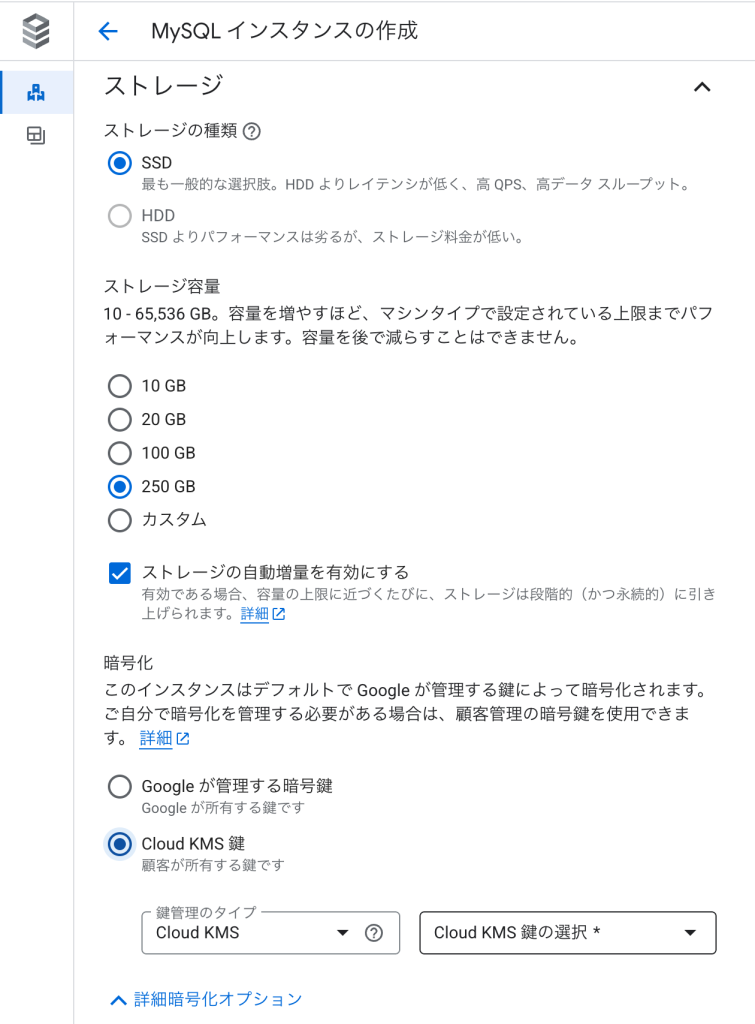The height and width of the screenshot is (1024, 755).
Task: Click help icon in 鍵管理のタイプ field
Action: (x=374, y=933)
